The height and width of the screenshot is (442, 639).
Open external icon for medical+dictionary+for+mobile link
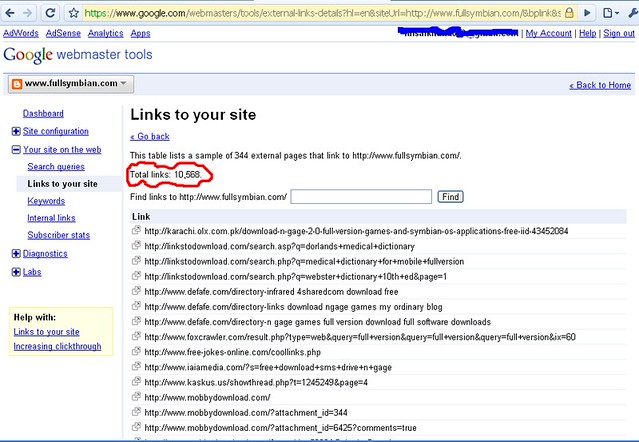click(136, 261)
